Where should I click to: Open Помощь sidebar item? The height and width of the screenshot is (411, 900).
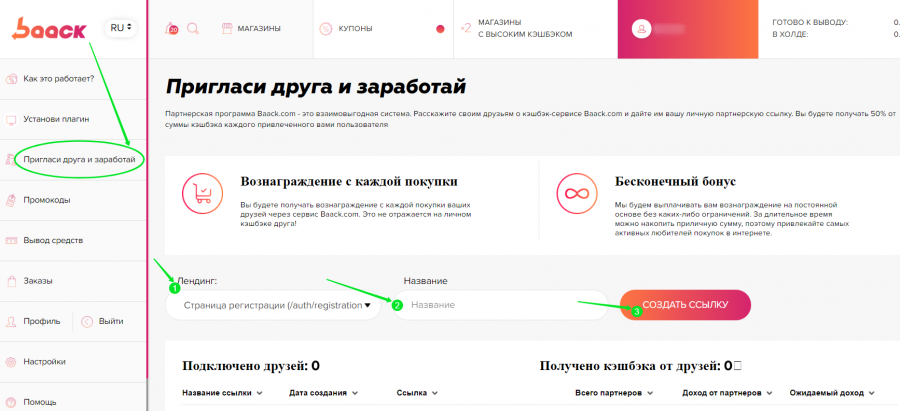40,402
